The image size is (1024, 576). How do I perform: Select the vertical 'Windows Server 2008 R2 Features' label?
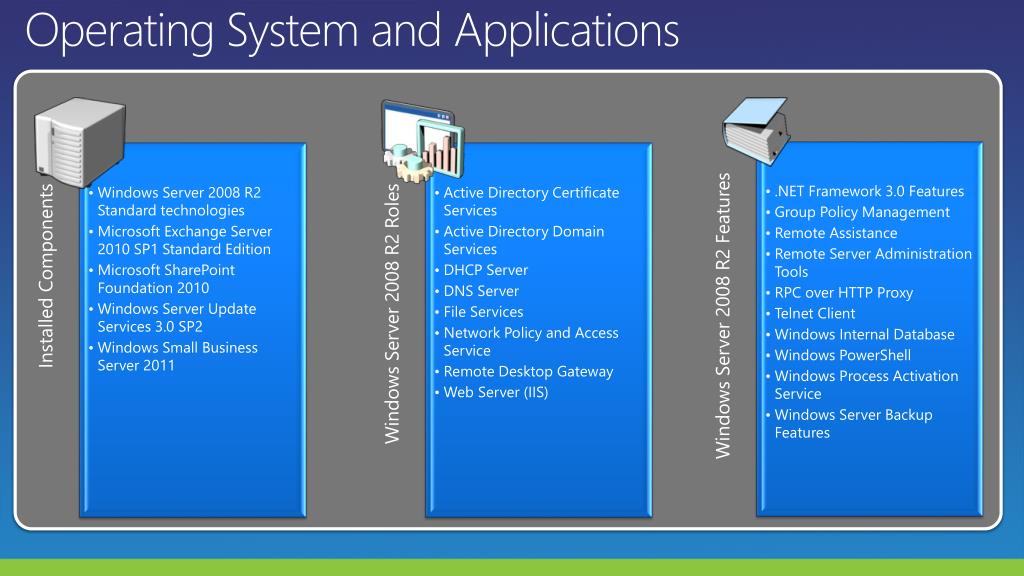click(x=722, y=315)
